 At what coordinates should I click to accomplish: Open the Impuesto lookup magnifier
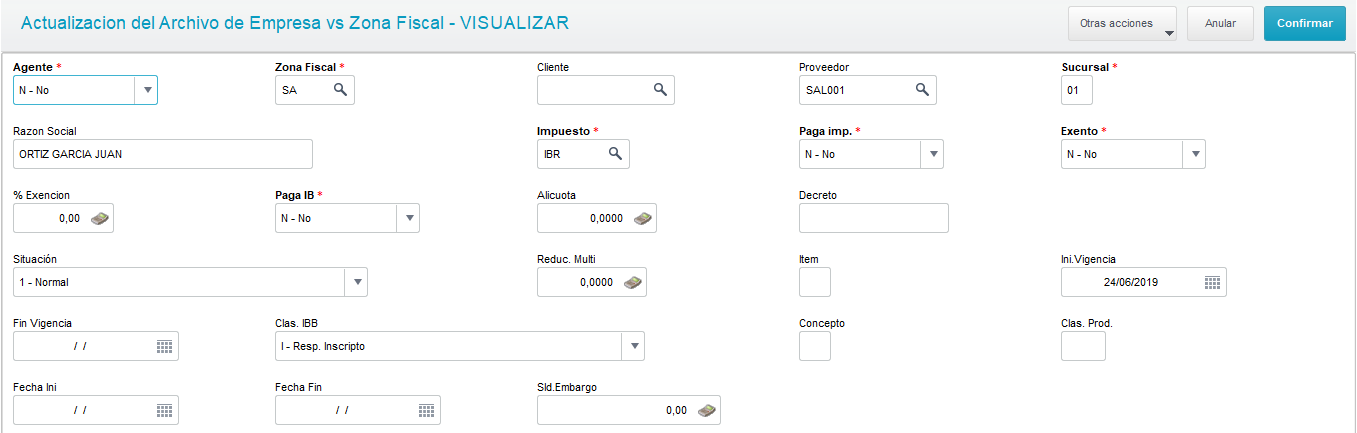click(615, 154)
